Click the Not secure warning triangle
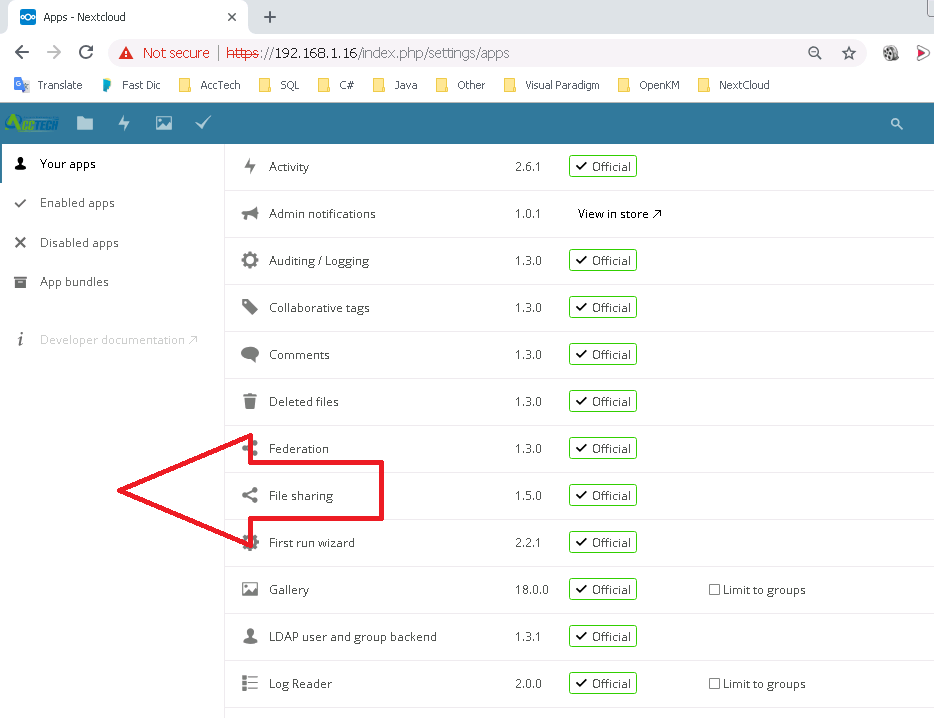The width and height of the screenshot is (934, 718). click(x=126, y=53)
